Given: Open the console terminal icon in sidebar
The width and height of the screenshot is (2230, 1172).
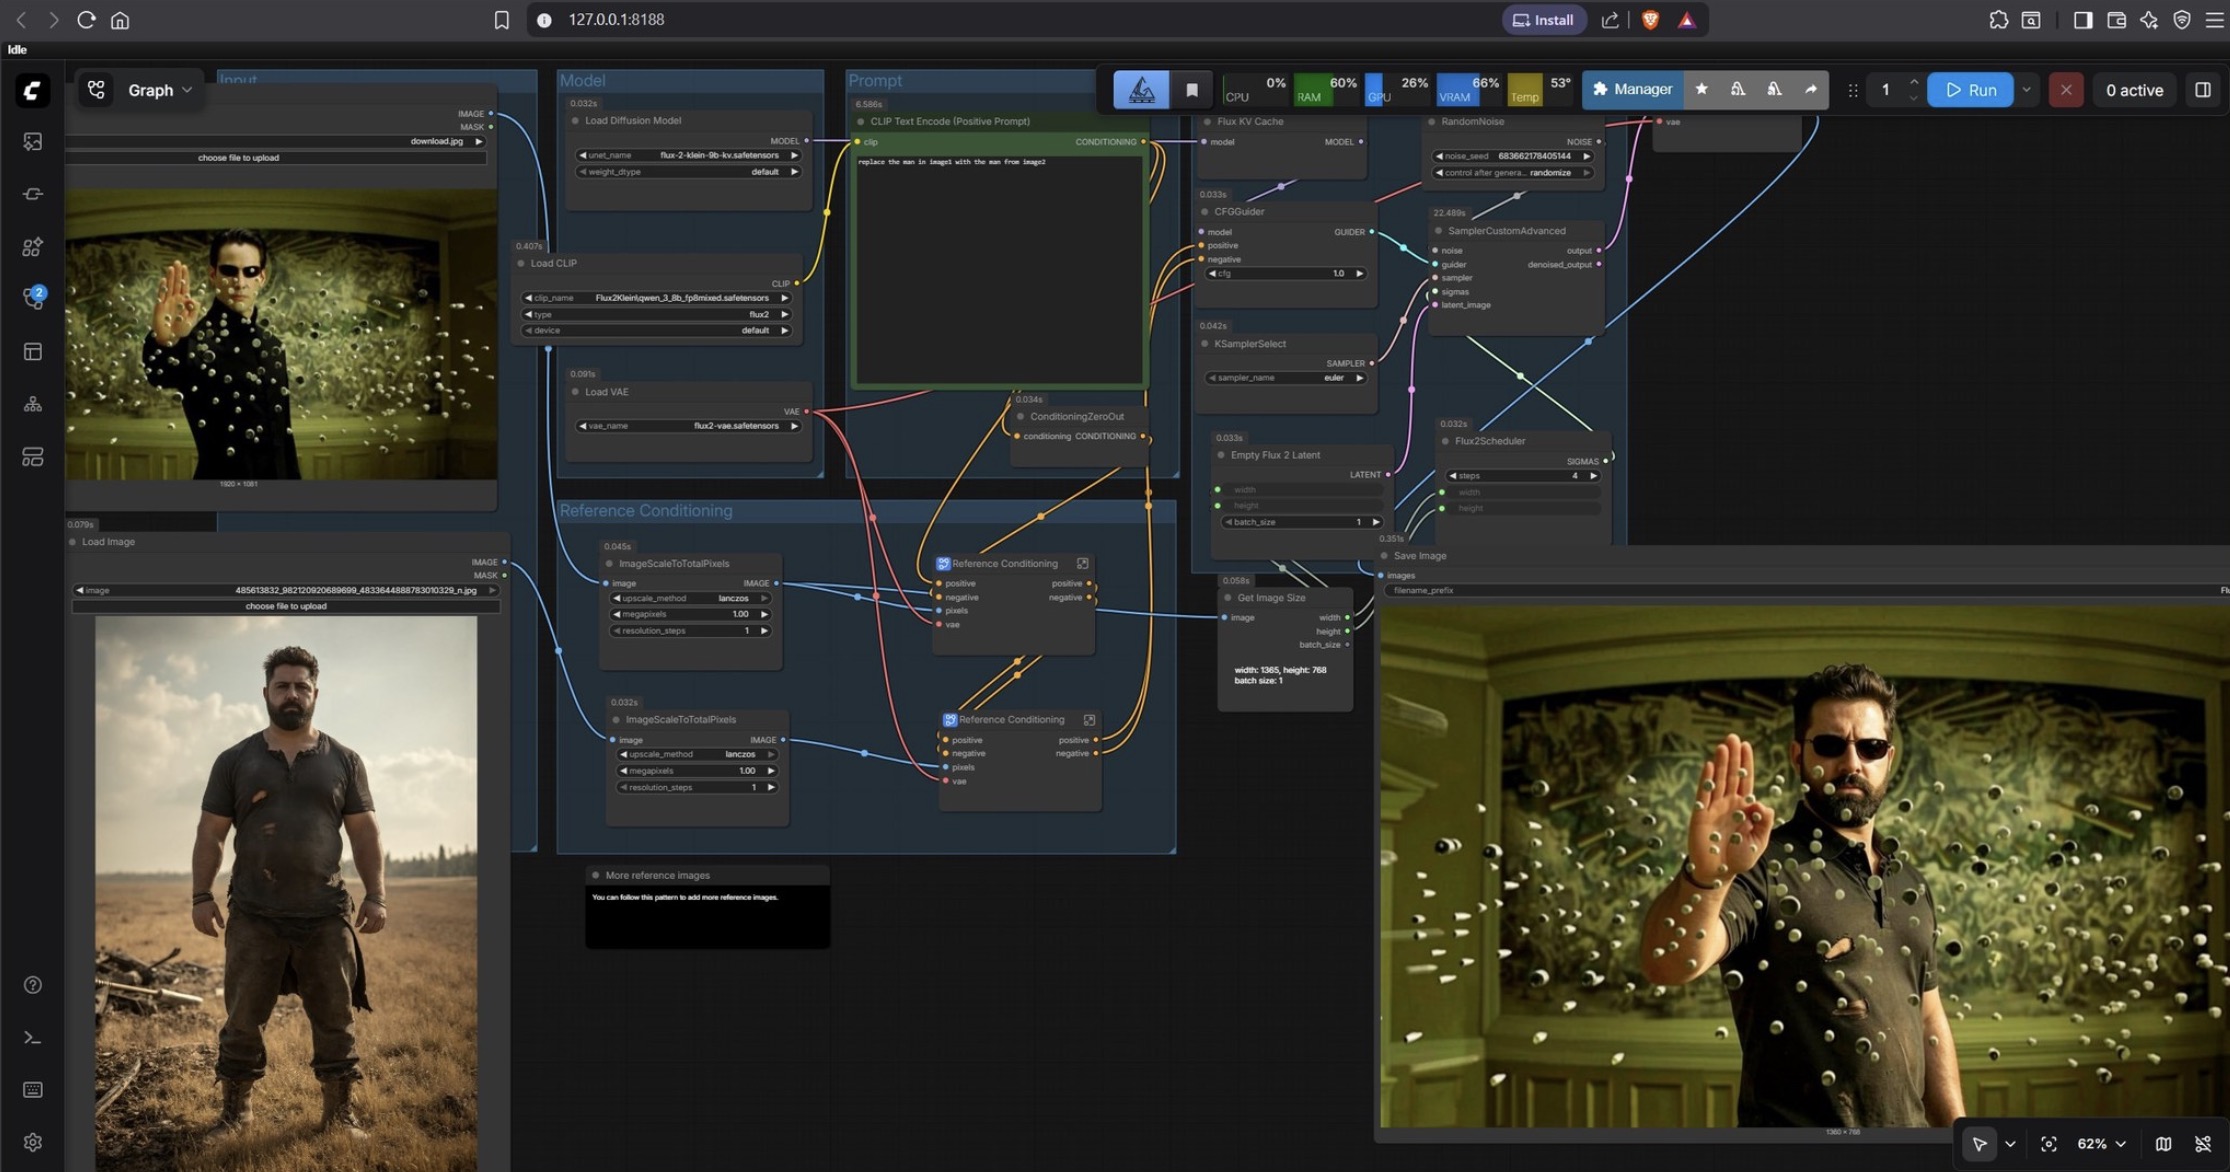Looking at the screenshot, I should [x=32, y=1038].
